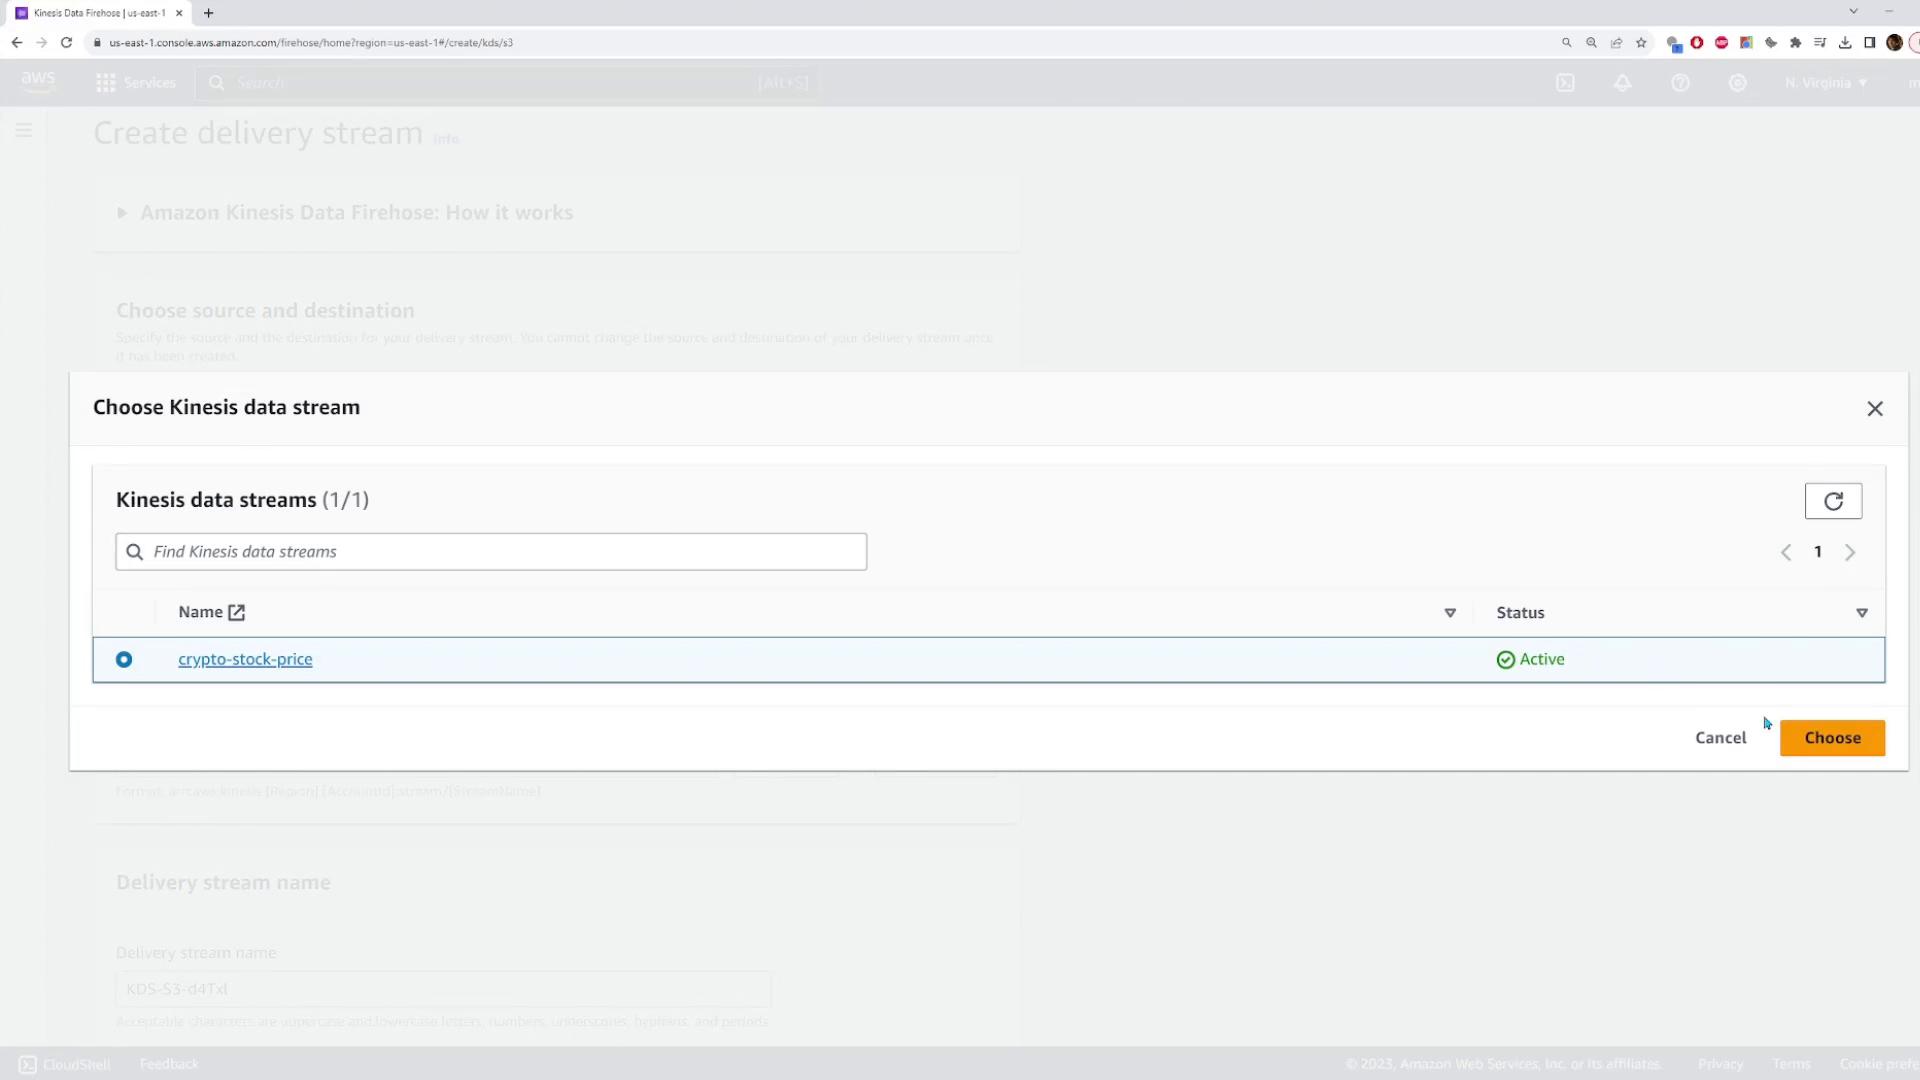Click the browser profile avatar
Screen dimensions: 1920x1080
click(1894, 43)
